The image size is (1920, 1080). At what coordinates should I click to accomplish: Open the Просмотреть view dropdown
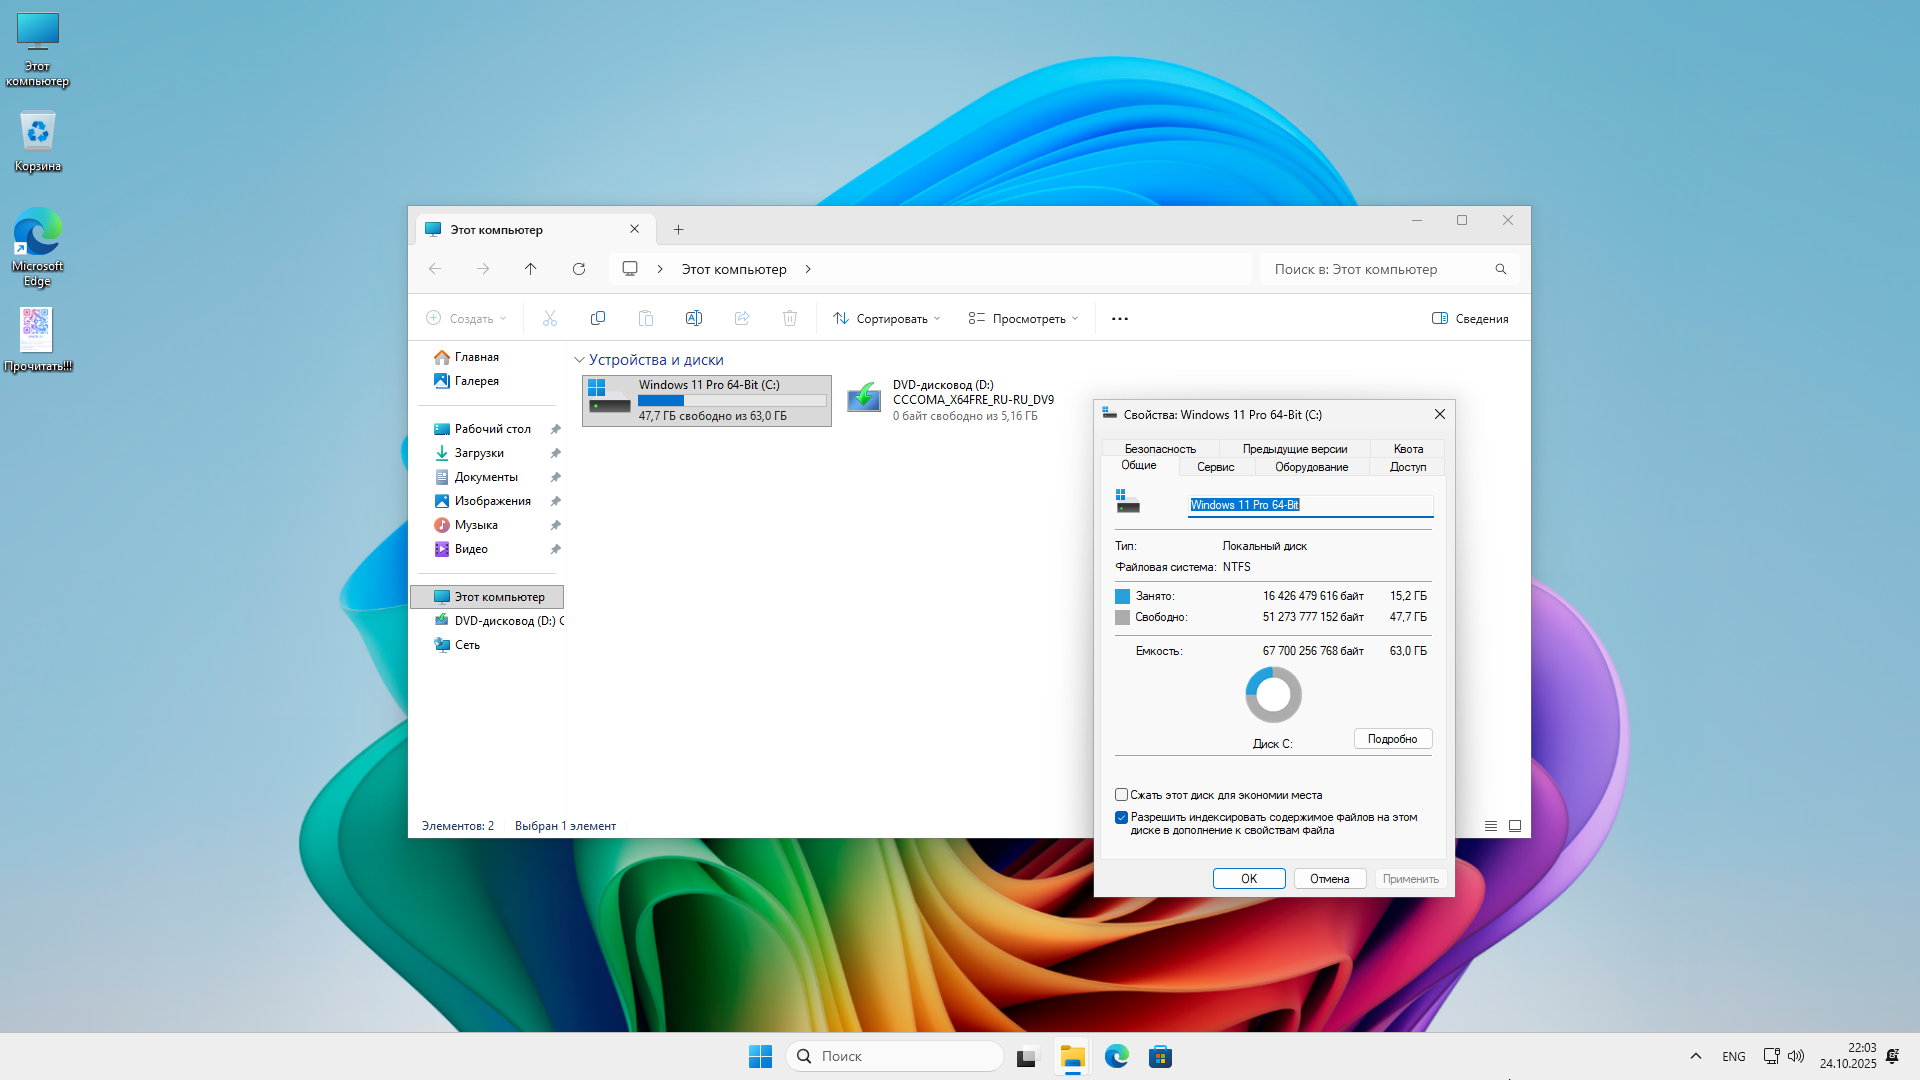coord(1023,319)
